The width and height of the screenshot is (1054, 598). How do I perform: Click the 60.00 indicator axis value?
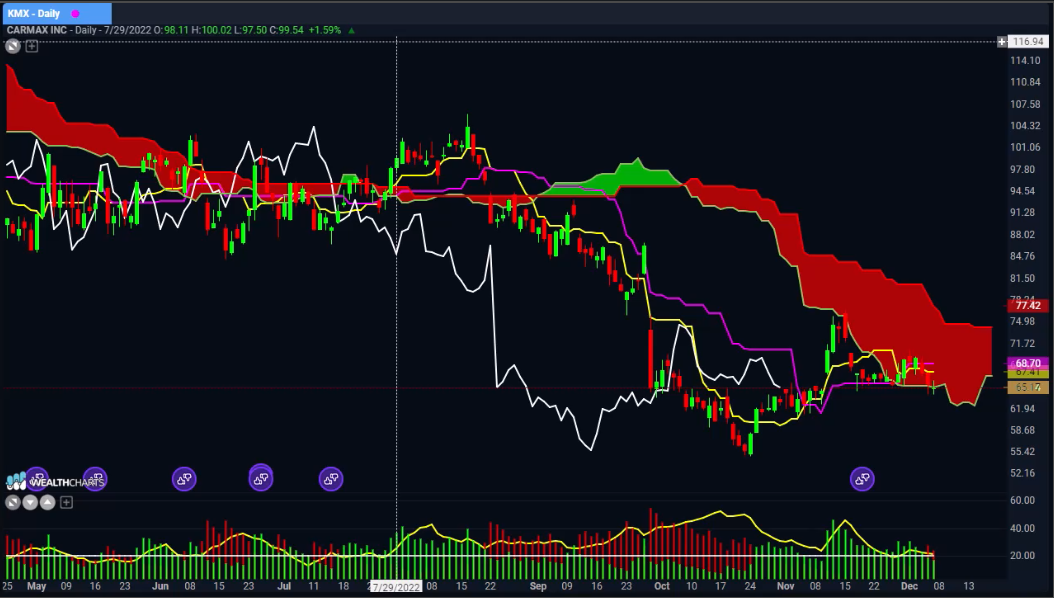tap(1022, 501)
